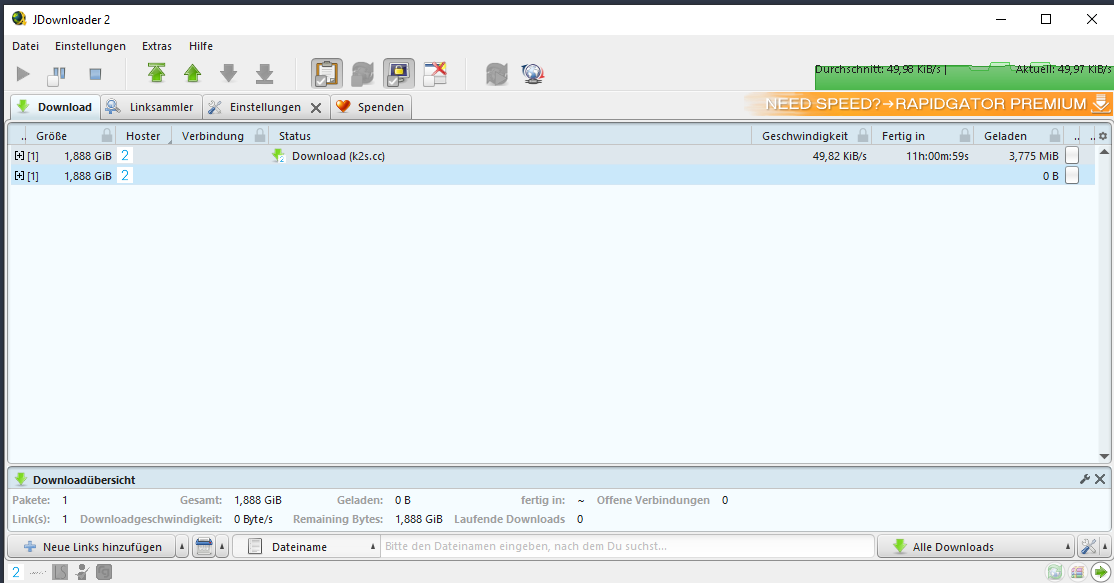This screenshot has height=583, width=1114.
Task: Click the striped list icon in status bar
Action: [1078, 572]
